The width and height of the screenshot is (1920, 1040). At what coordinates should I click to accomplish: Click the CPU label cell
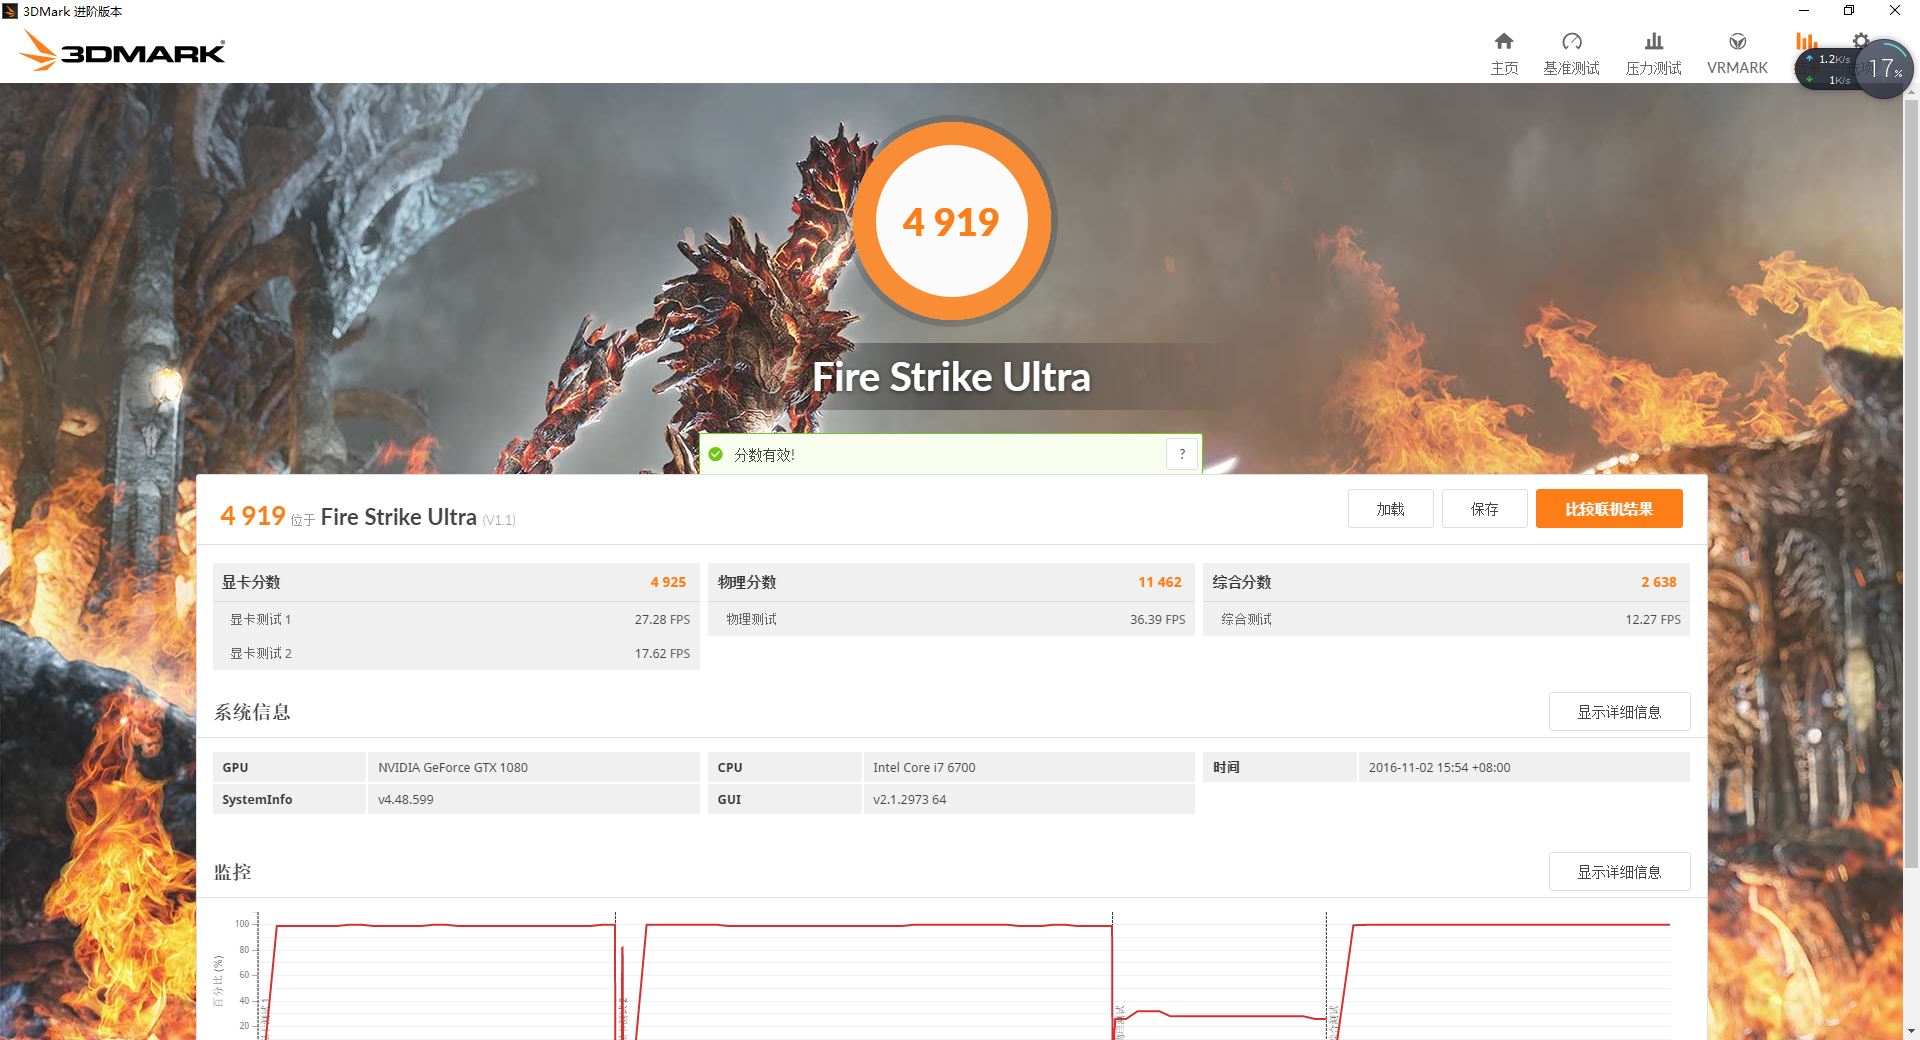784,767
